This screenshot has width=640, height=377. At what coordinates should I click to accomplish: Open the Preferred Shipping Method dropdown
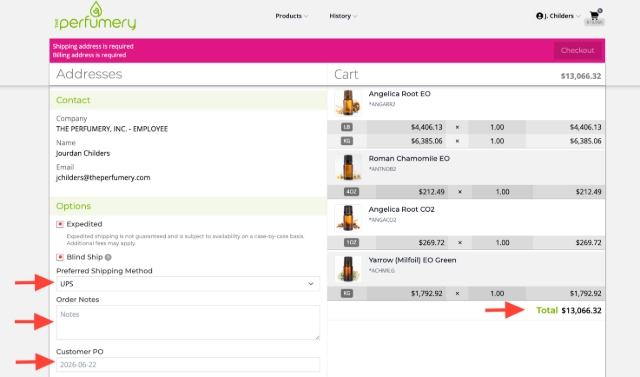(188, 284)
